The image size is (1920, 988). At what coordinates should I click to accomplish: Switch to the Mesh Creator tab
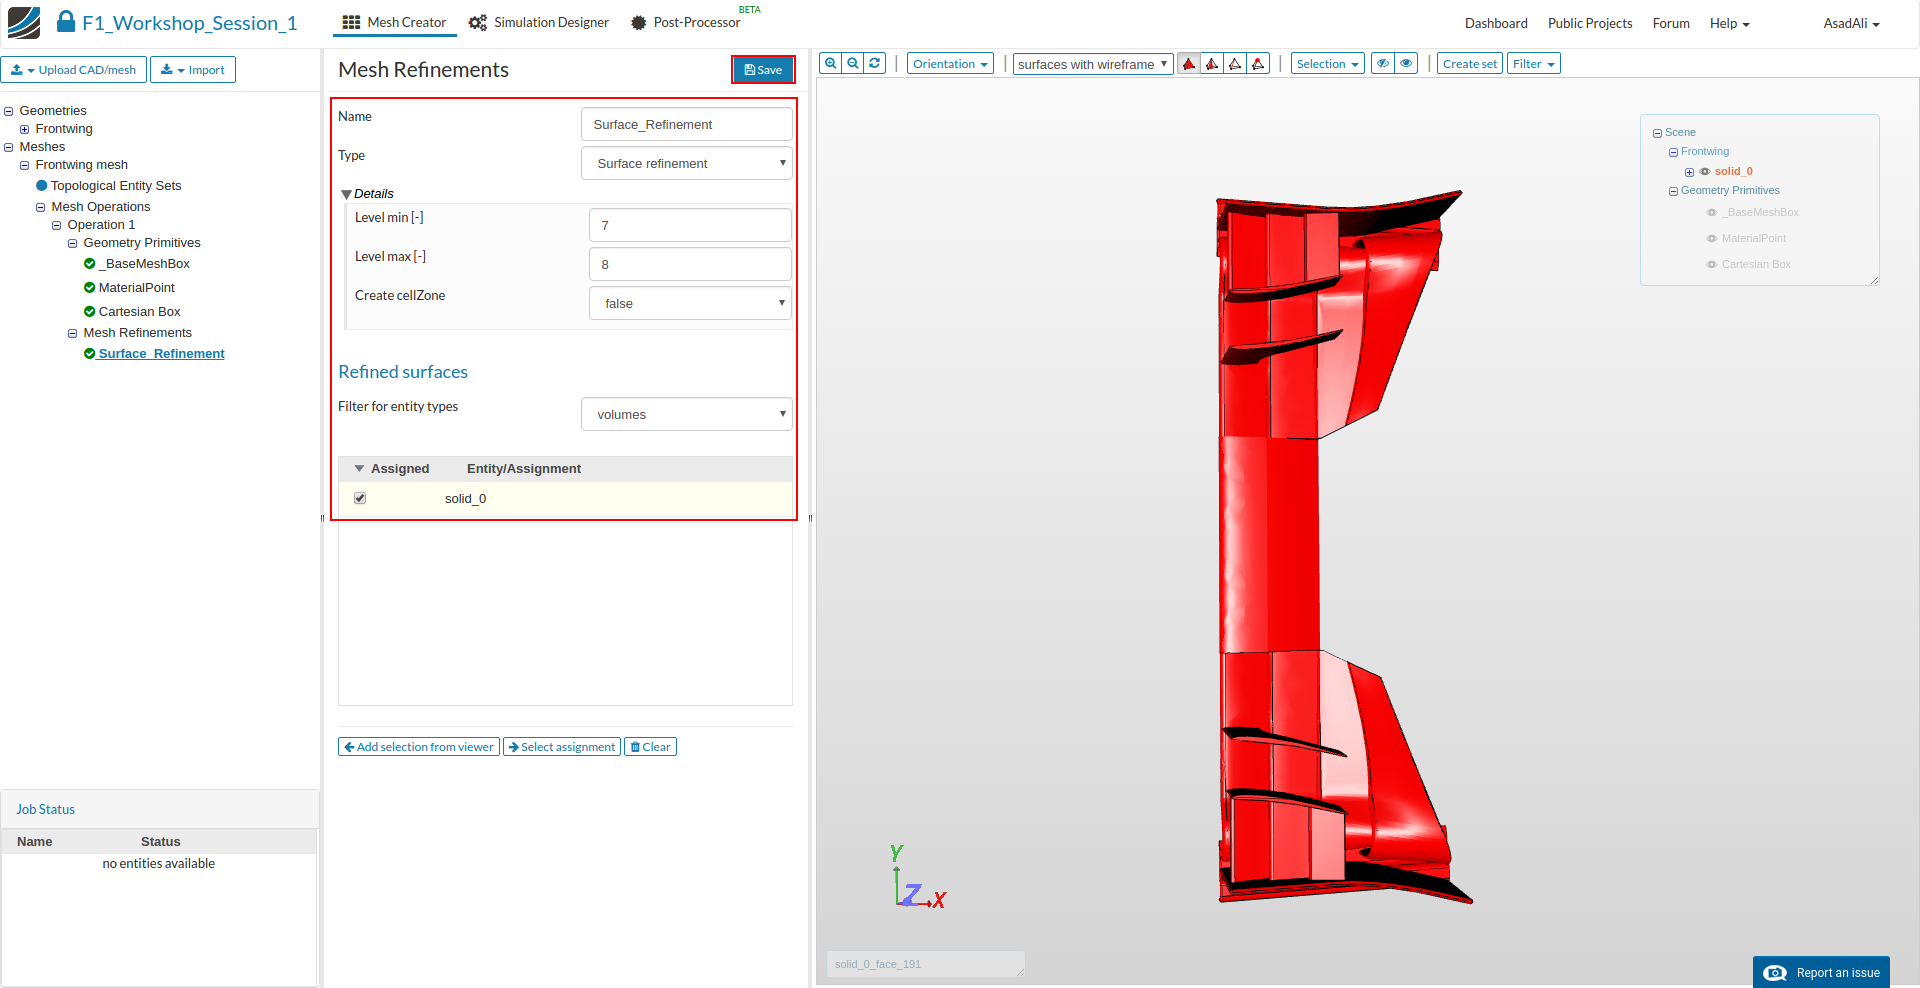pos(394,22)
